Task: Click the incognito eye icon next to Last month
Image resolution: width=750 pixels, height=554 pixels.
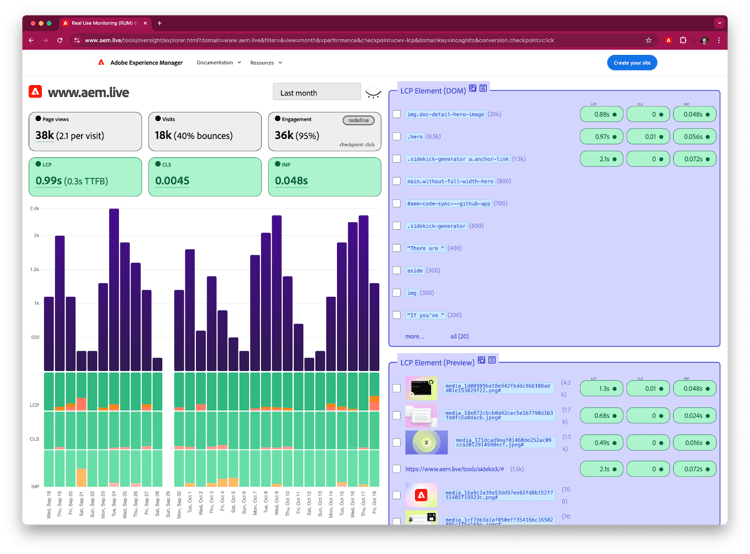Action: point(373,93)
